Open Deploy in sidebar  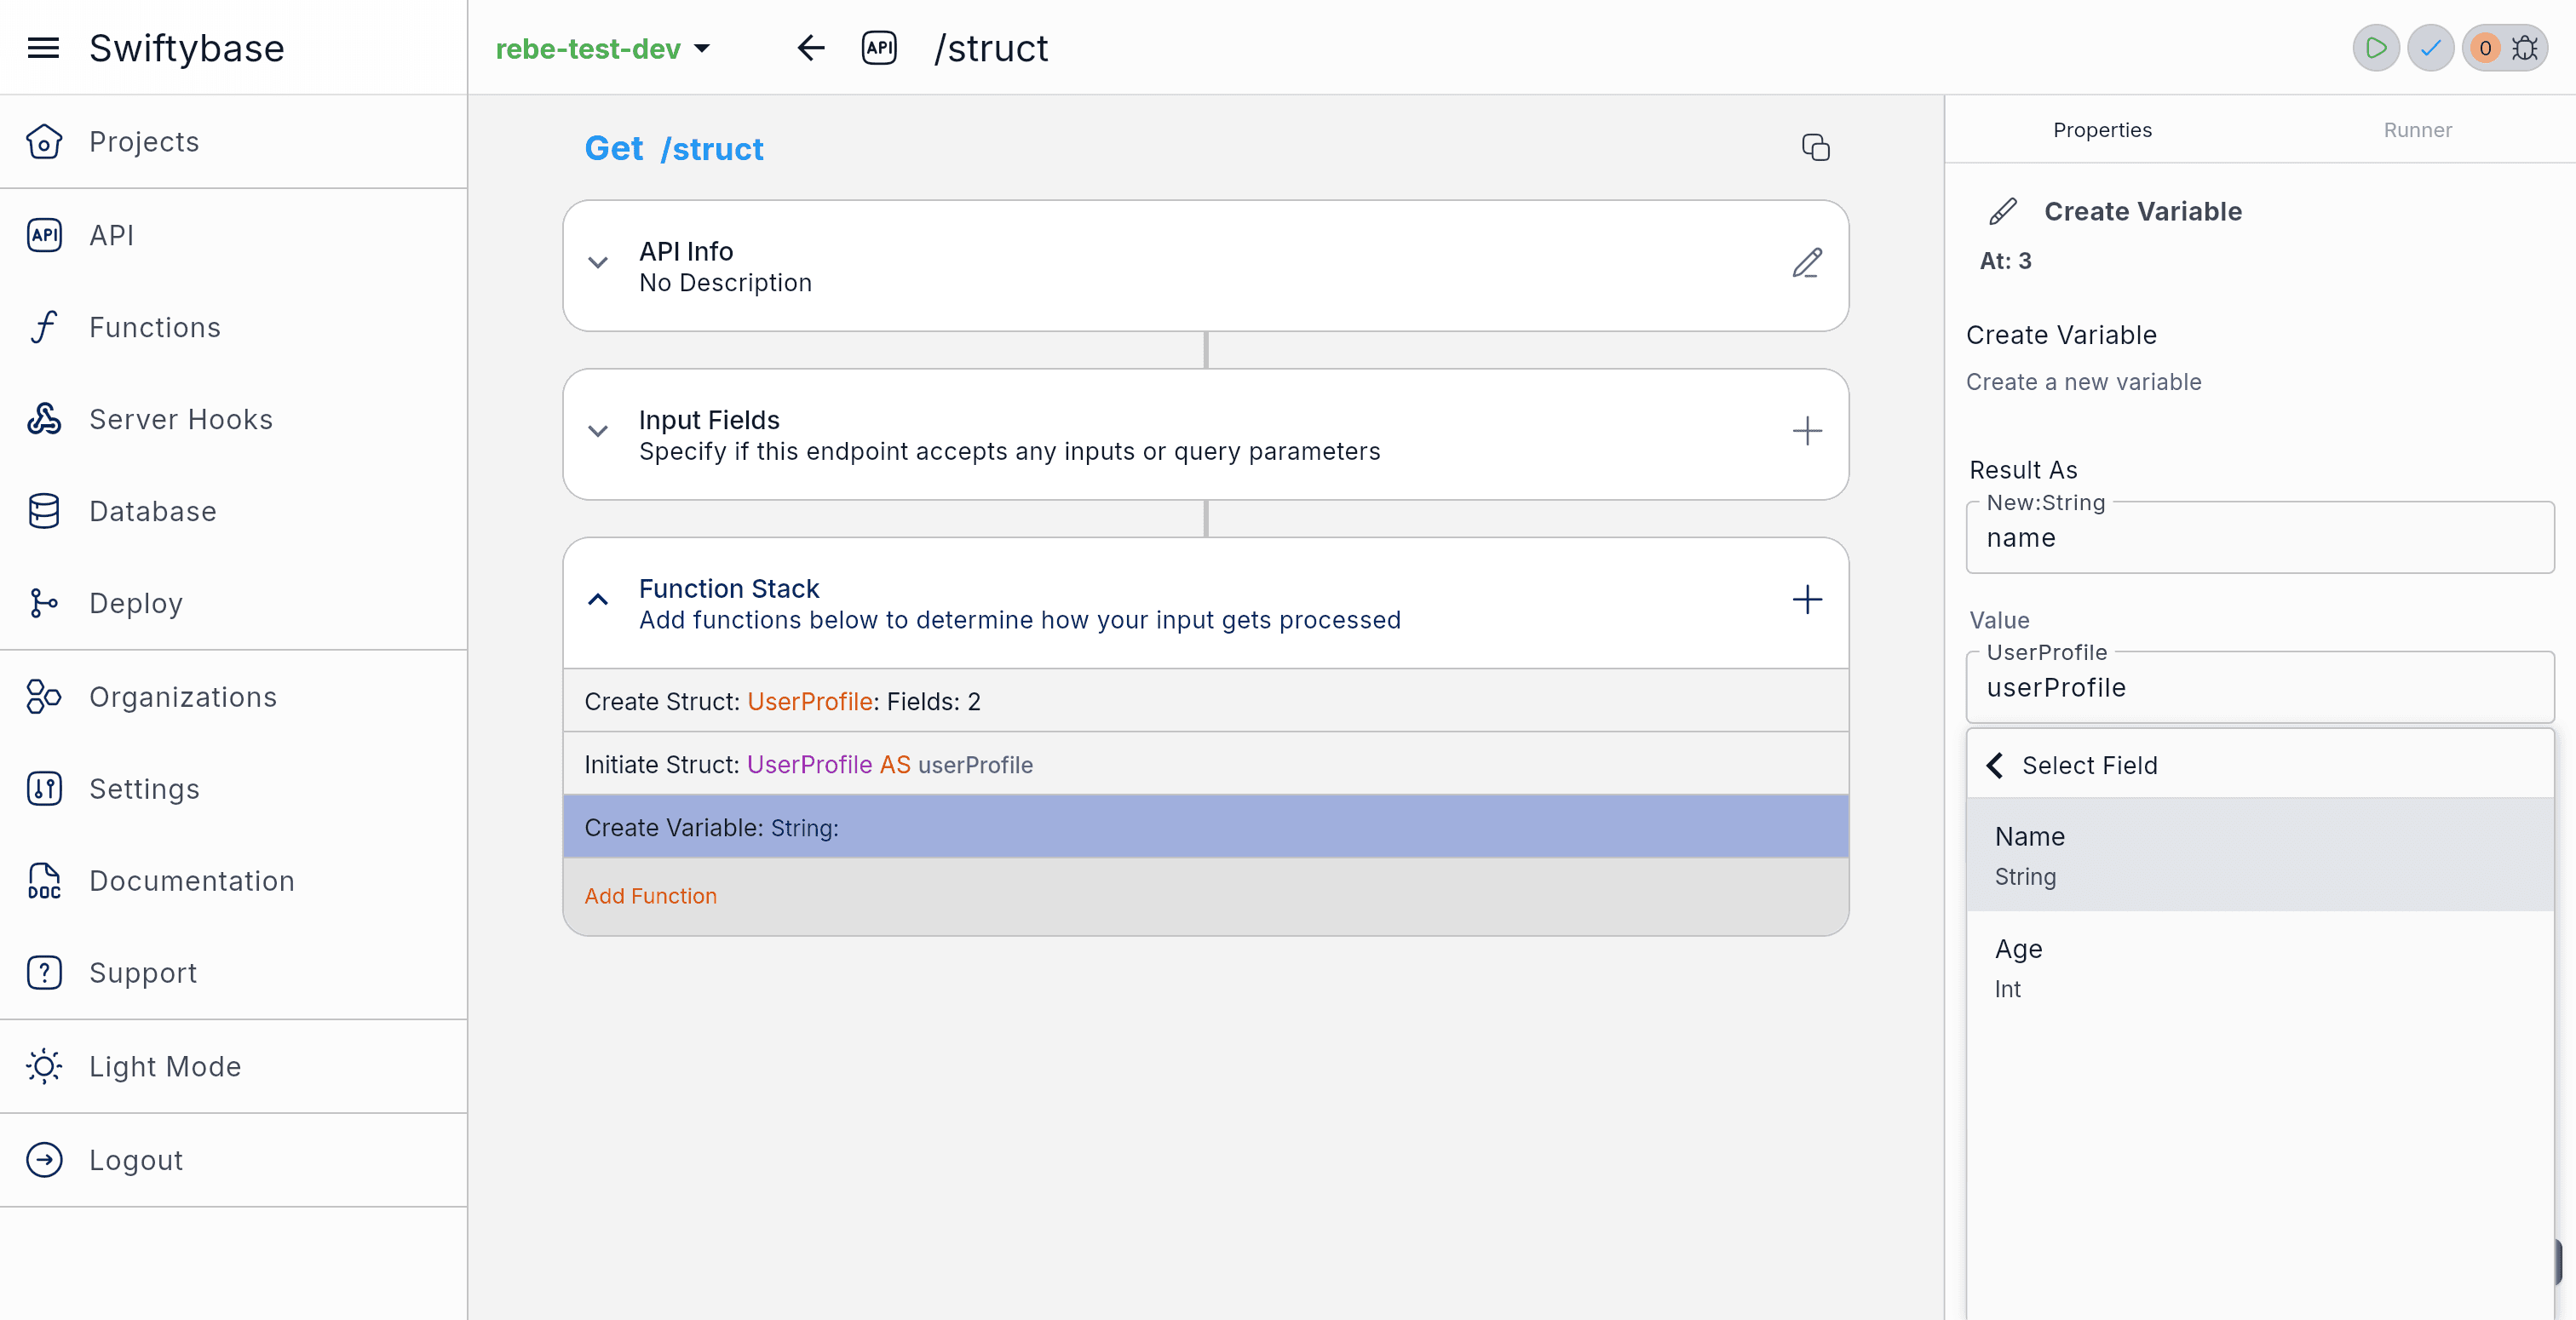pyautogui.click(x=136, y=603)
